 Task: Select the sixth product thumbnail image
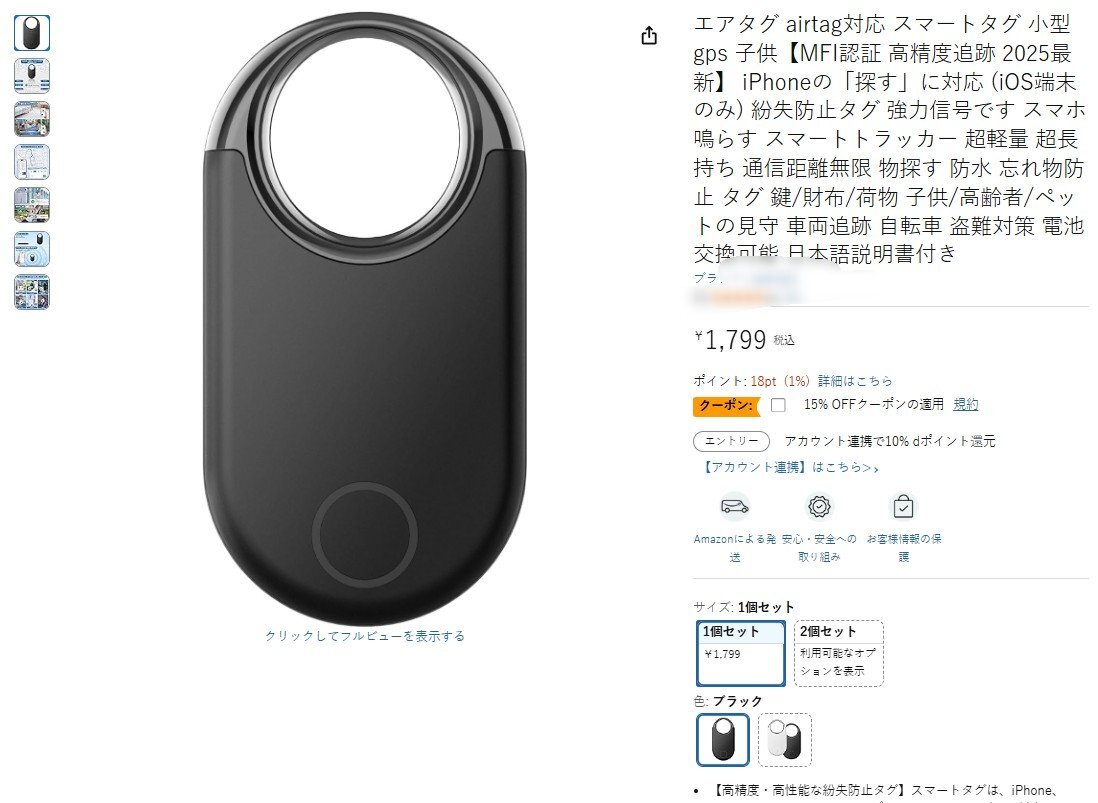coord(32,249)
